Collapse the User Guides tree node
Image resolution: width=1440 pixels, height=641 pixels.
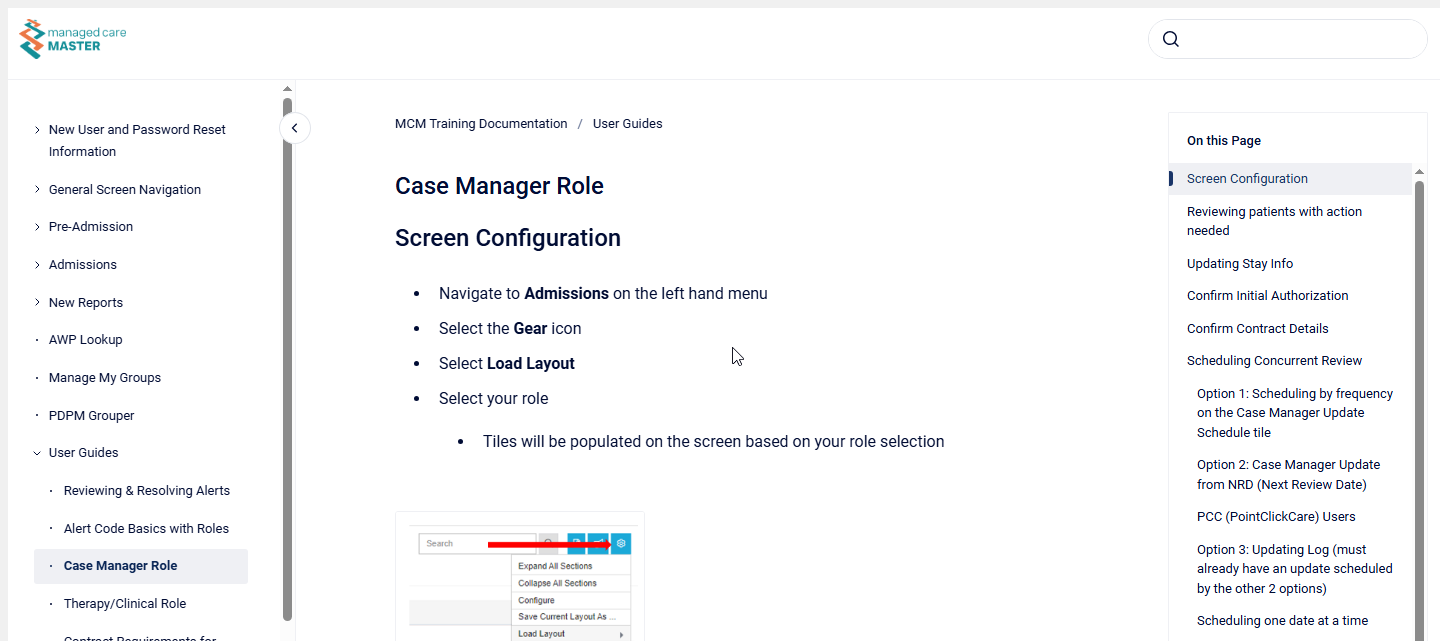coord(37,453)
